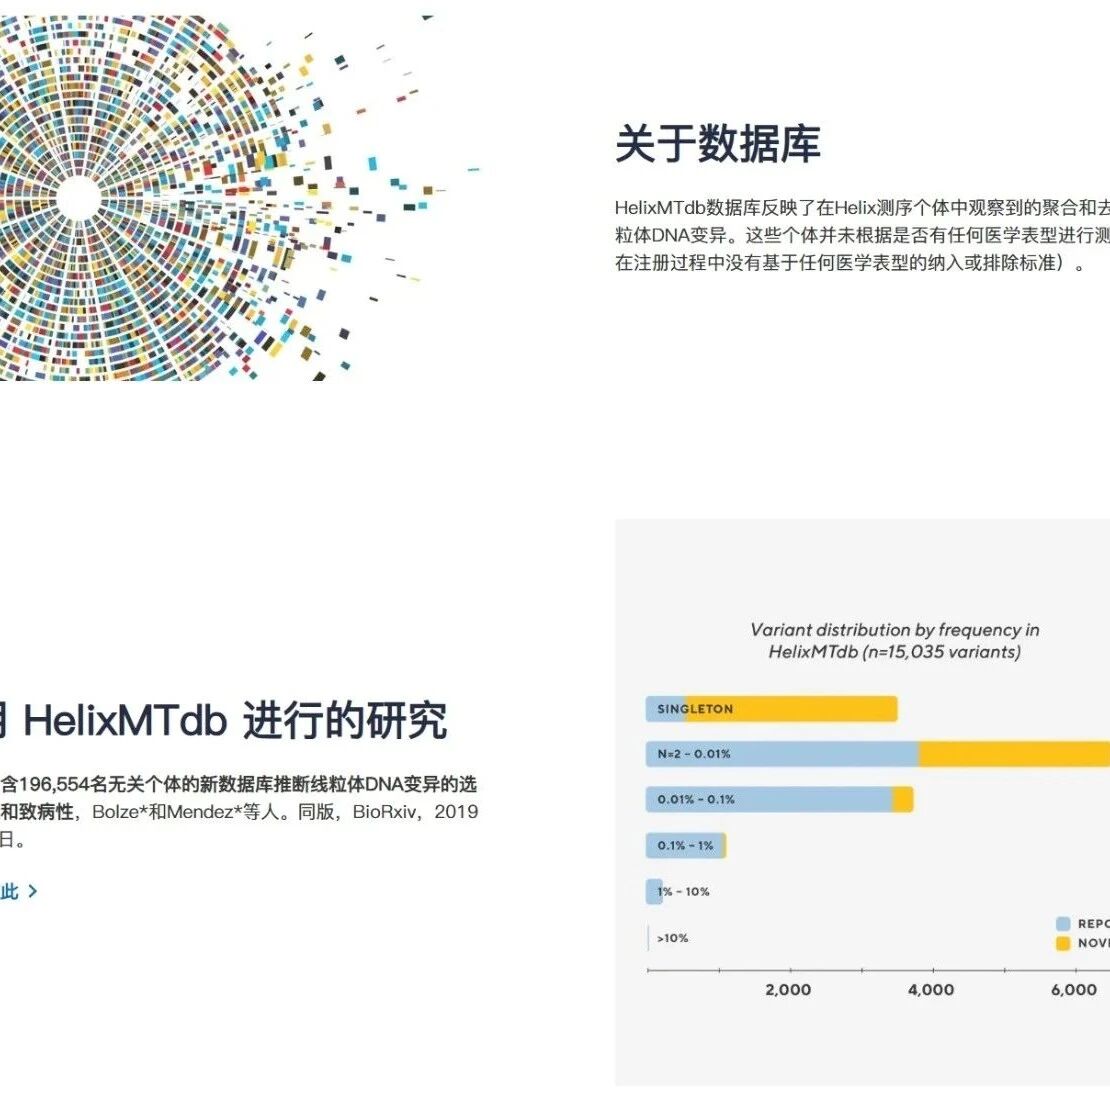
Task: Click the 6,000 axis label
Action: coord(1073,990)
